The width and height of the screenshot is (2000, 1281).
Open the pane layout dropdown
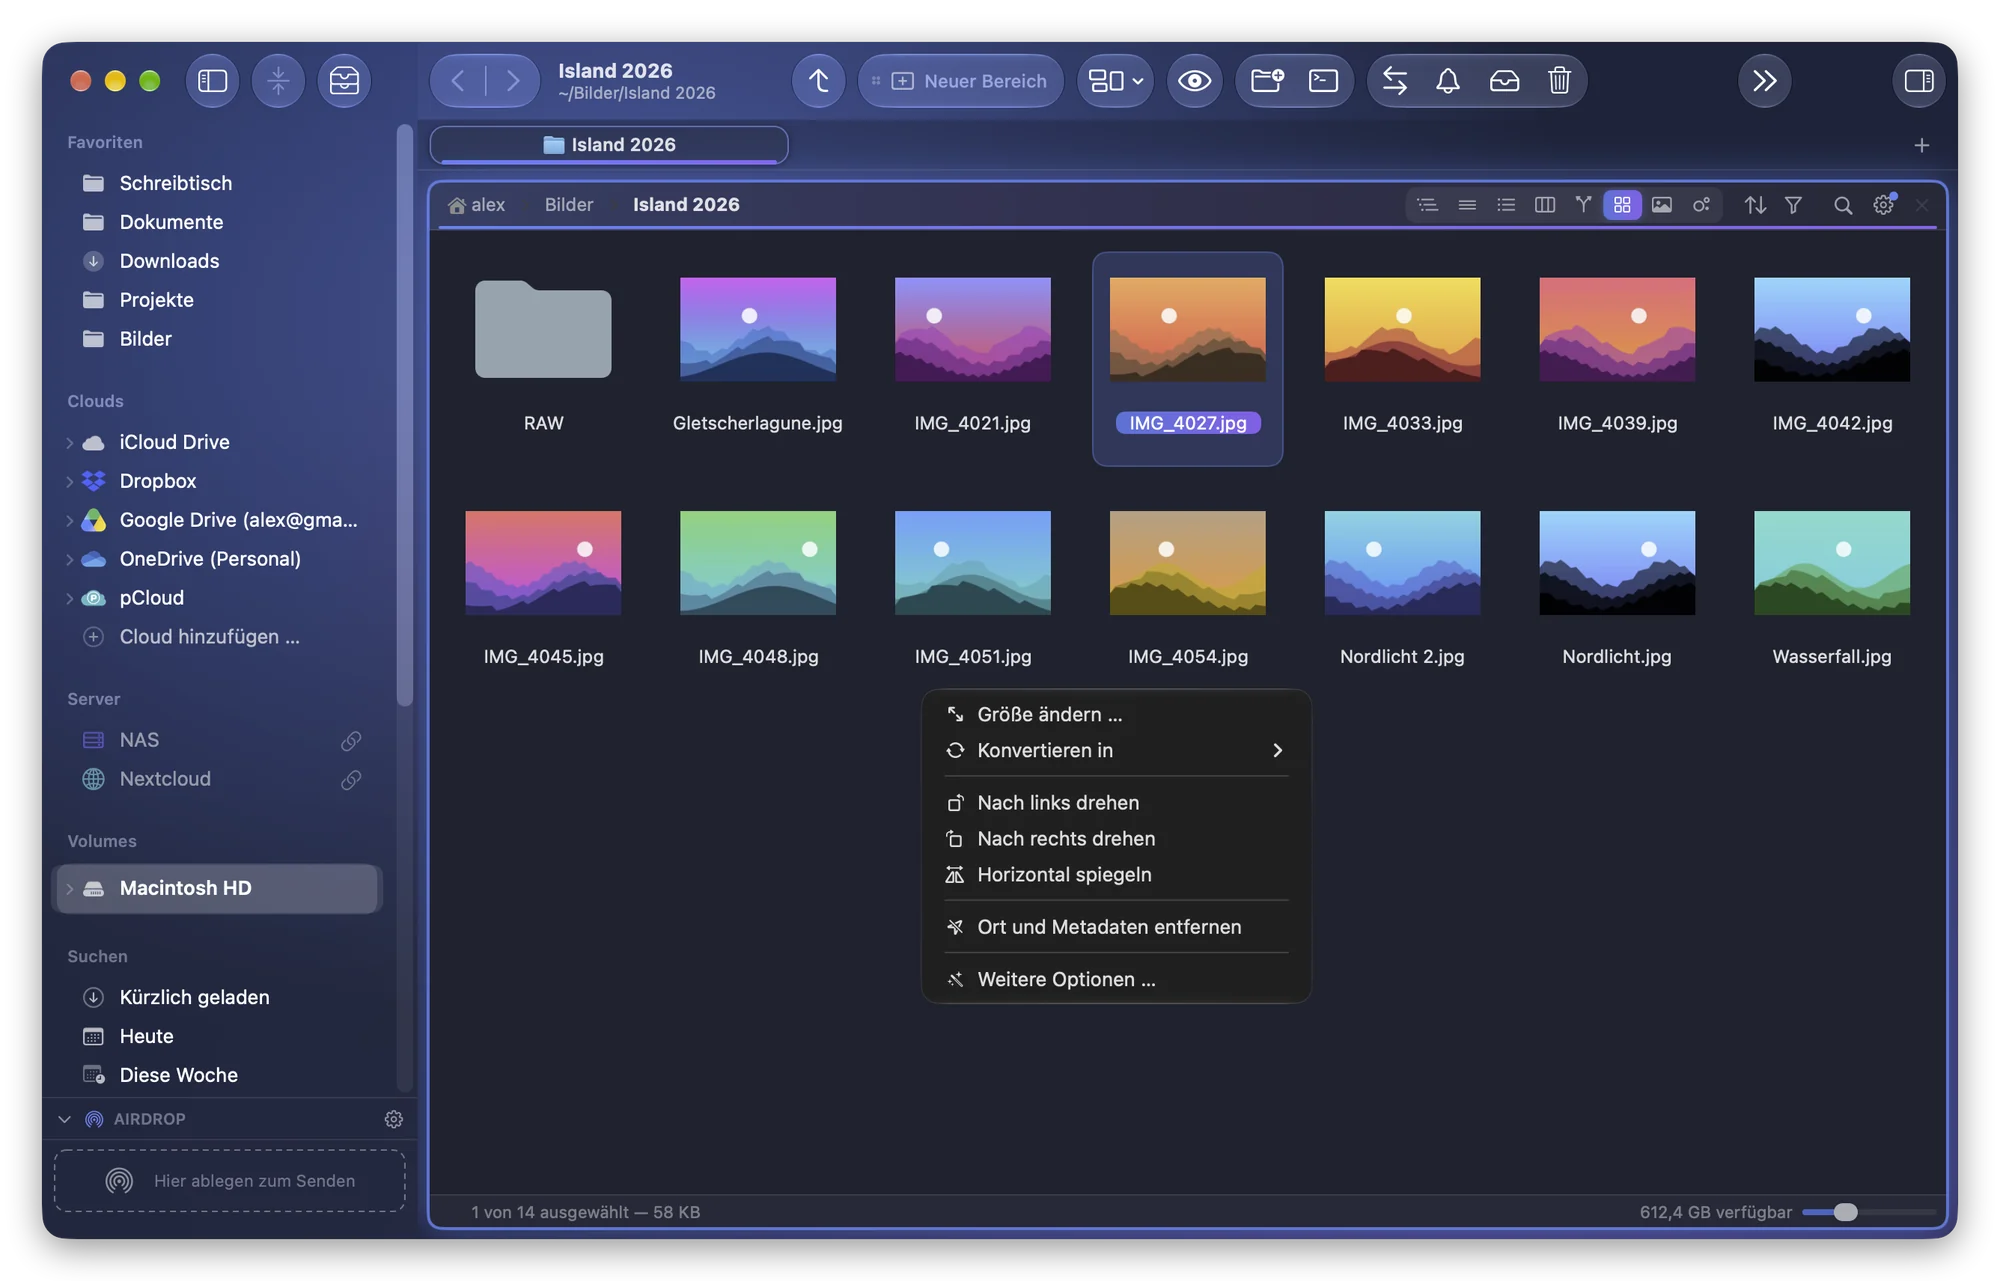(1115, 81)
